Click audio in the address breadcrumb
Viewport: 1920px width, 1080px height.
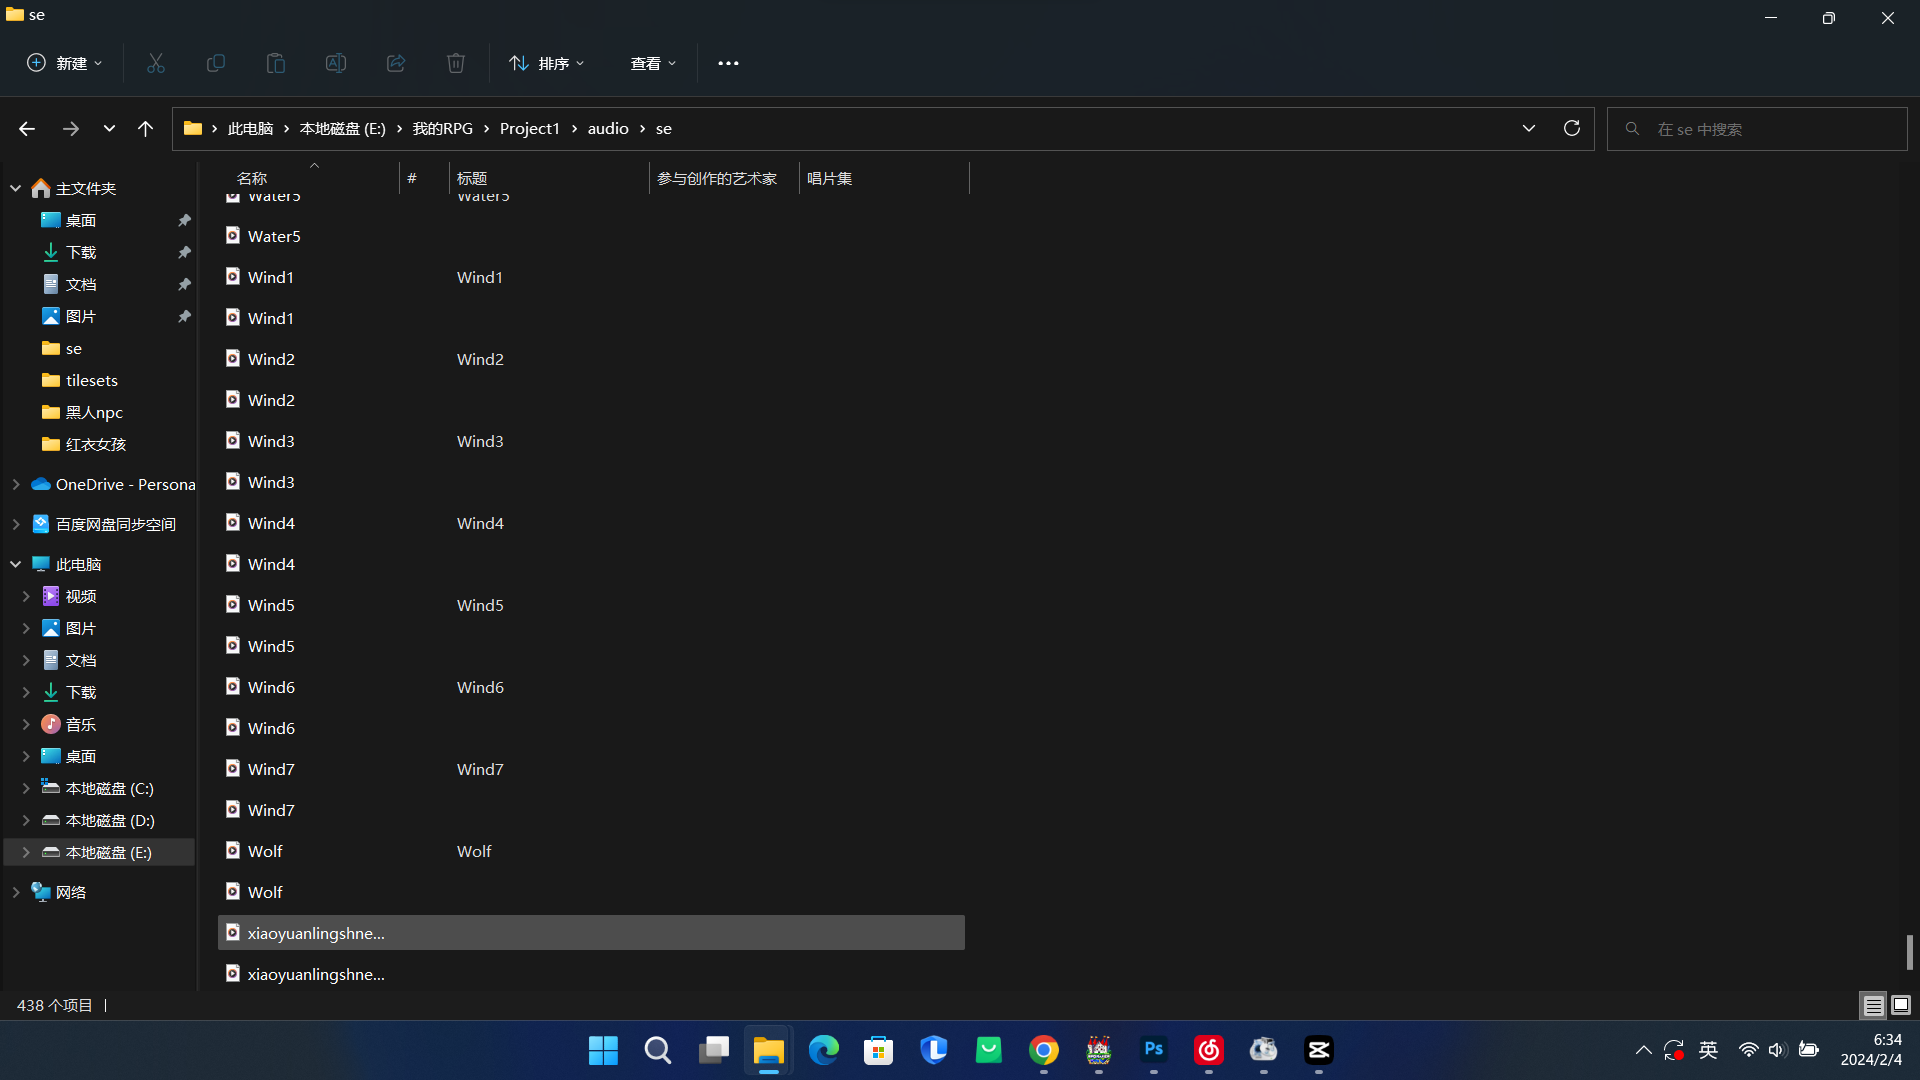coord(608,129)
